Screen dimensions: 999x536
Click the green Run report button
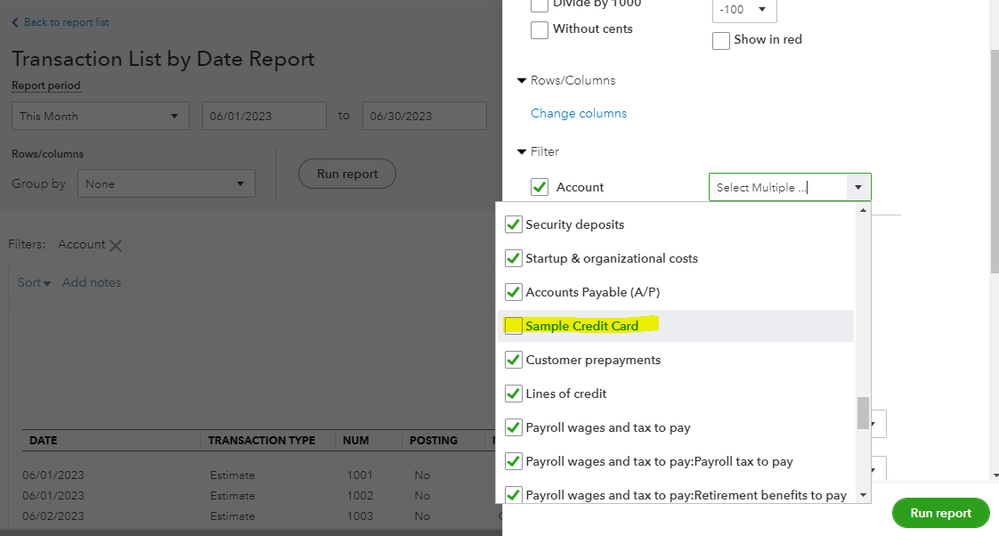(x=940, y=513)
